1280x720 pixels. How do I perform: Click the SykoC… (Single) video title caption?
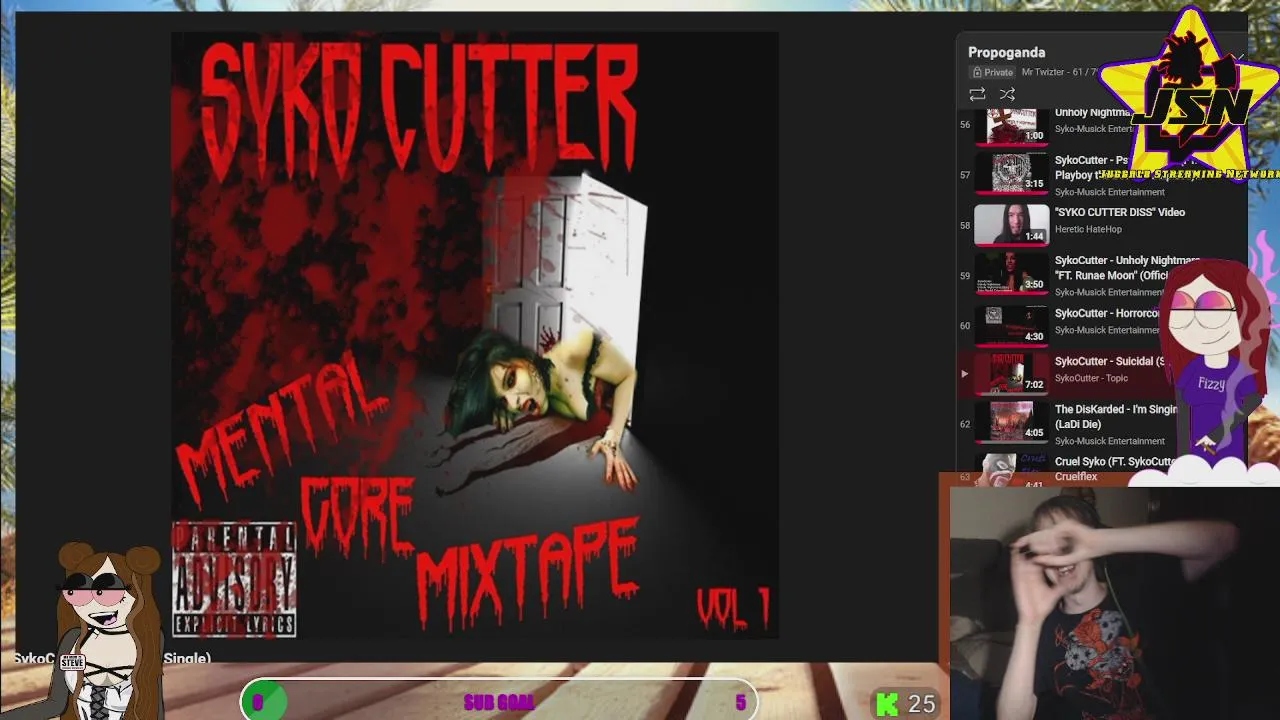point(112,658)
